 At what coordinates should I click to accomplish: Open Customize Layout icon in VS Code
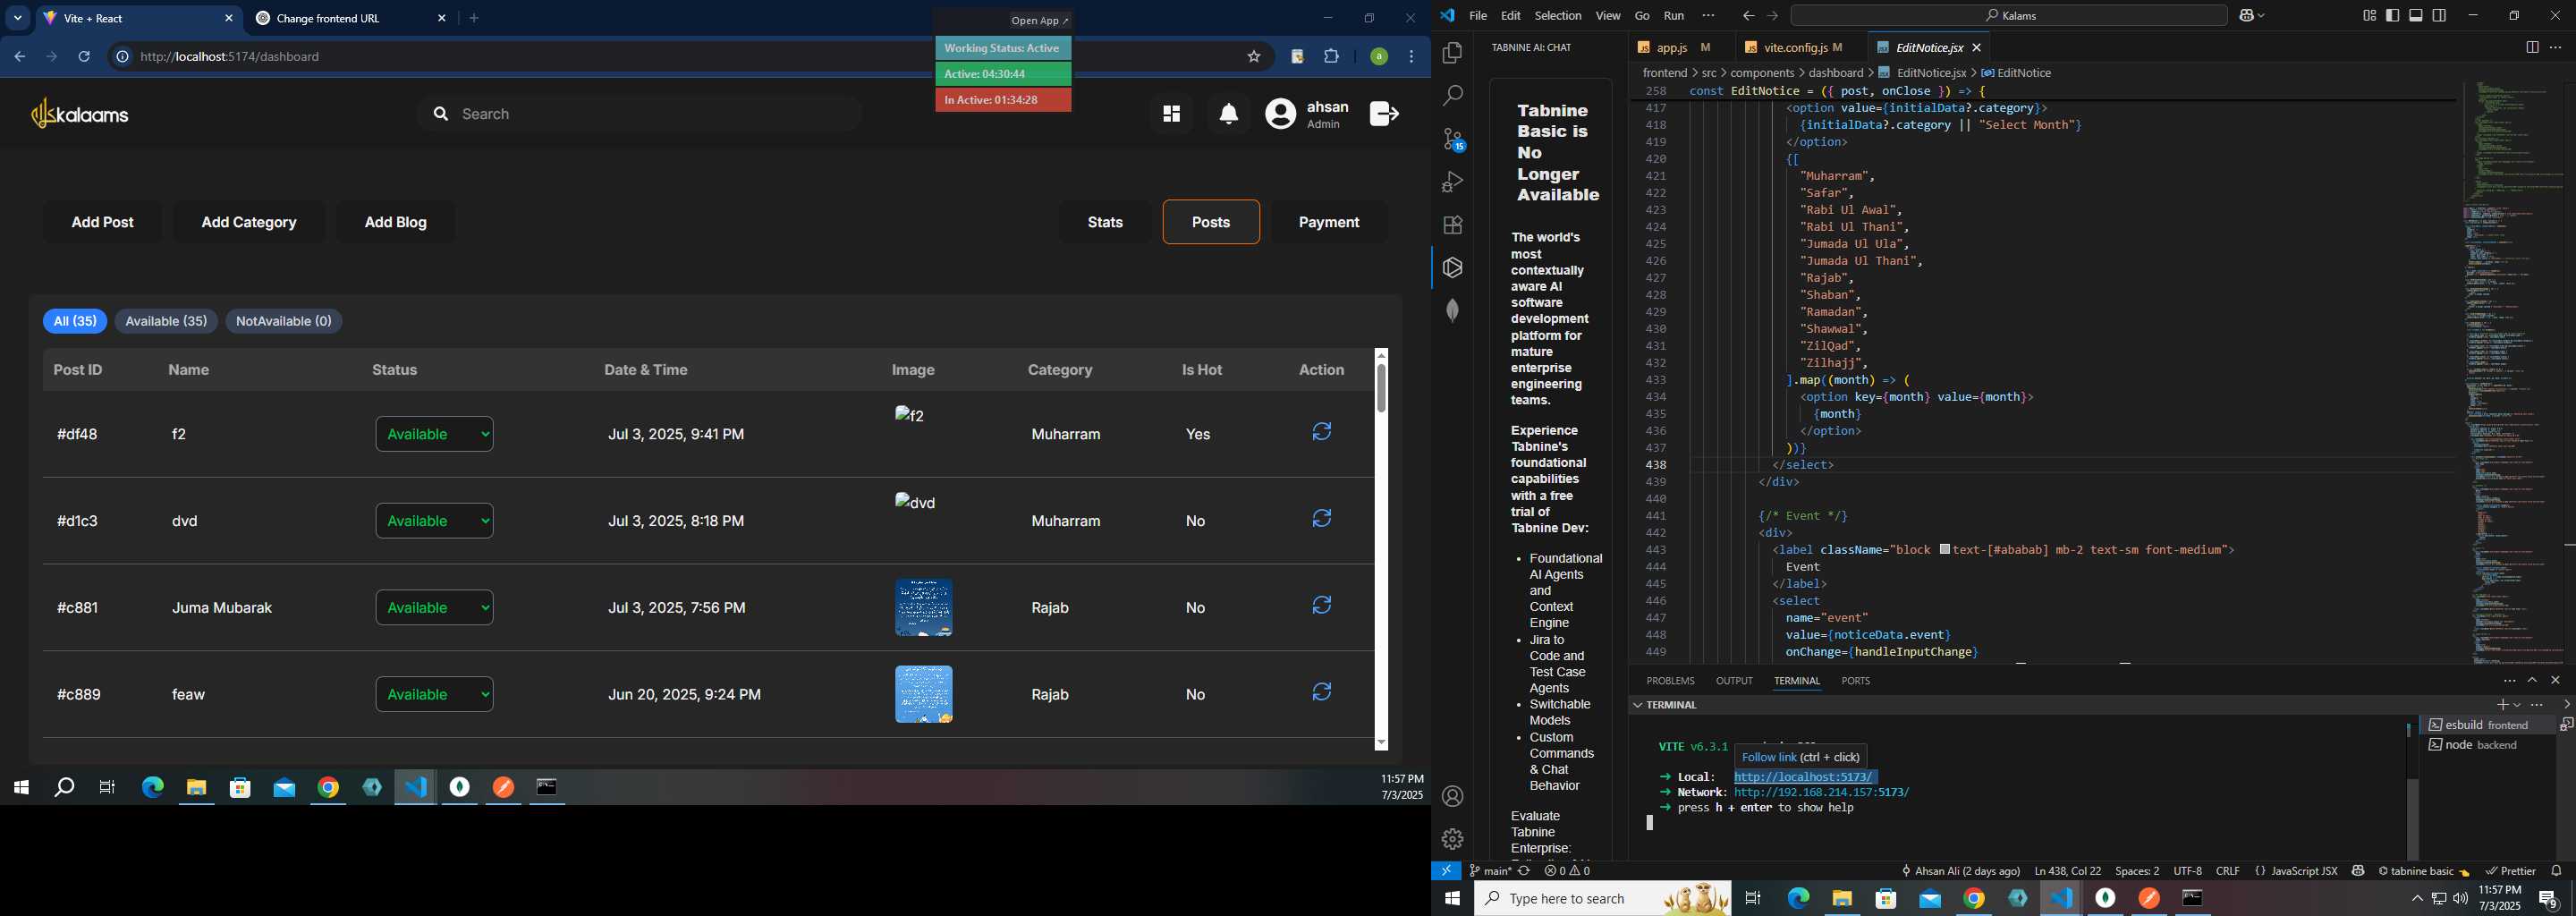click(x=2369, y=16)
